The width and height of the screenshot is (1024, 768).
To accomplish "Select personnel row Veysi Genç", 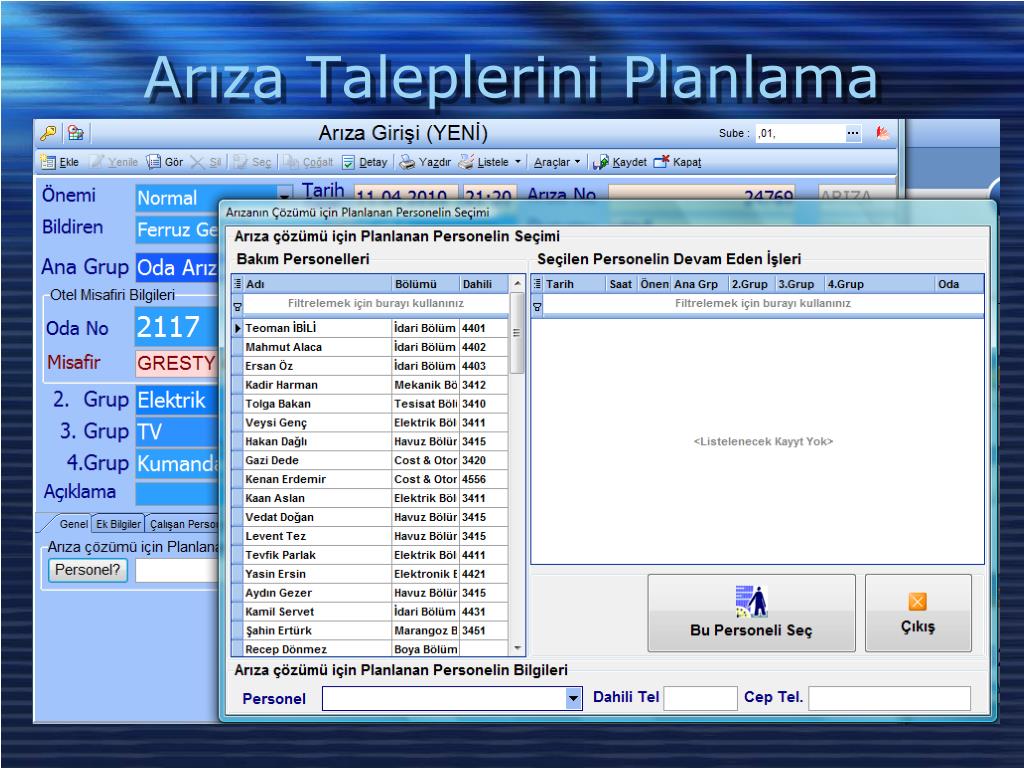I will coord(370,423).
